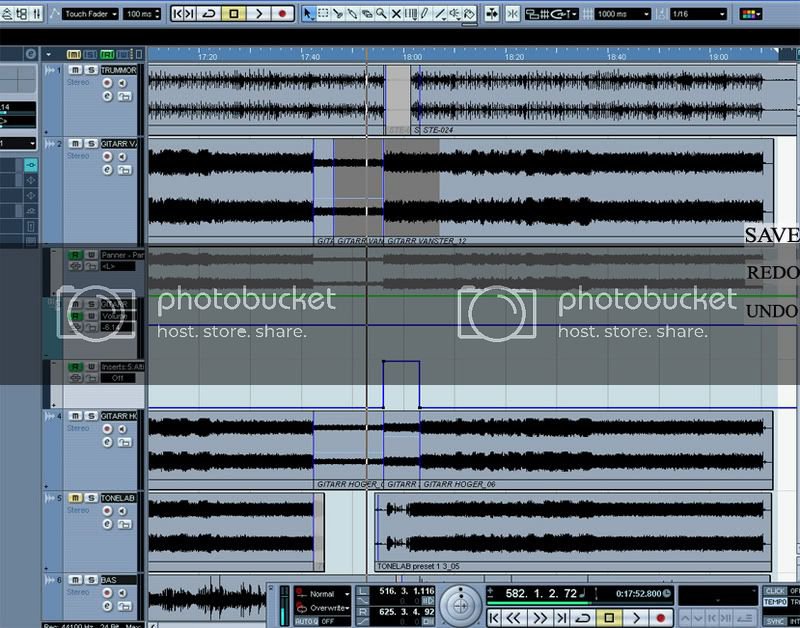Select the Play speaker tool
Viewport: 800px width, 628px height.
pos(454,14)
